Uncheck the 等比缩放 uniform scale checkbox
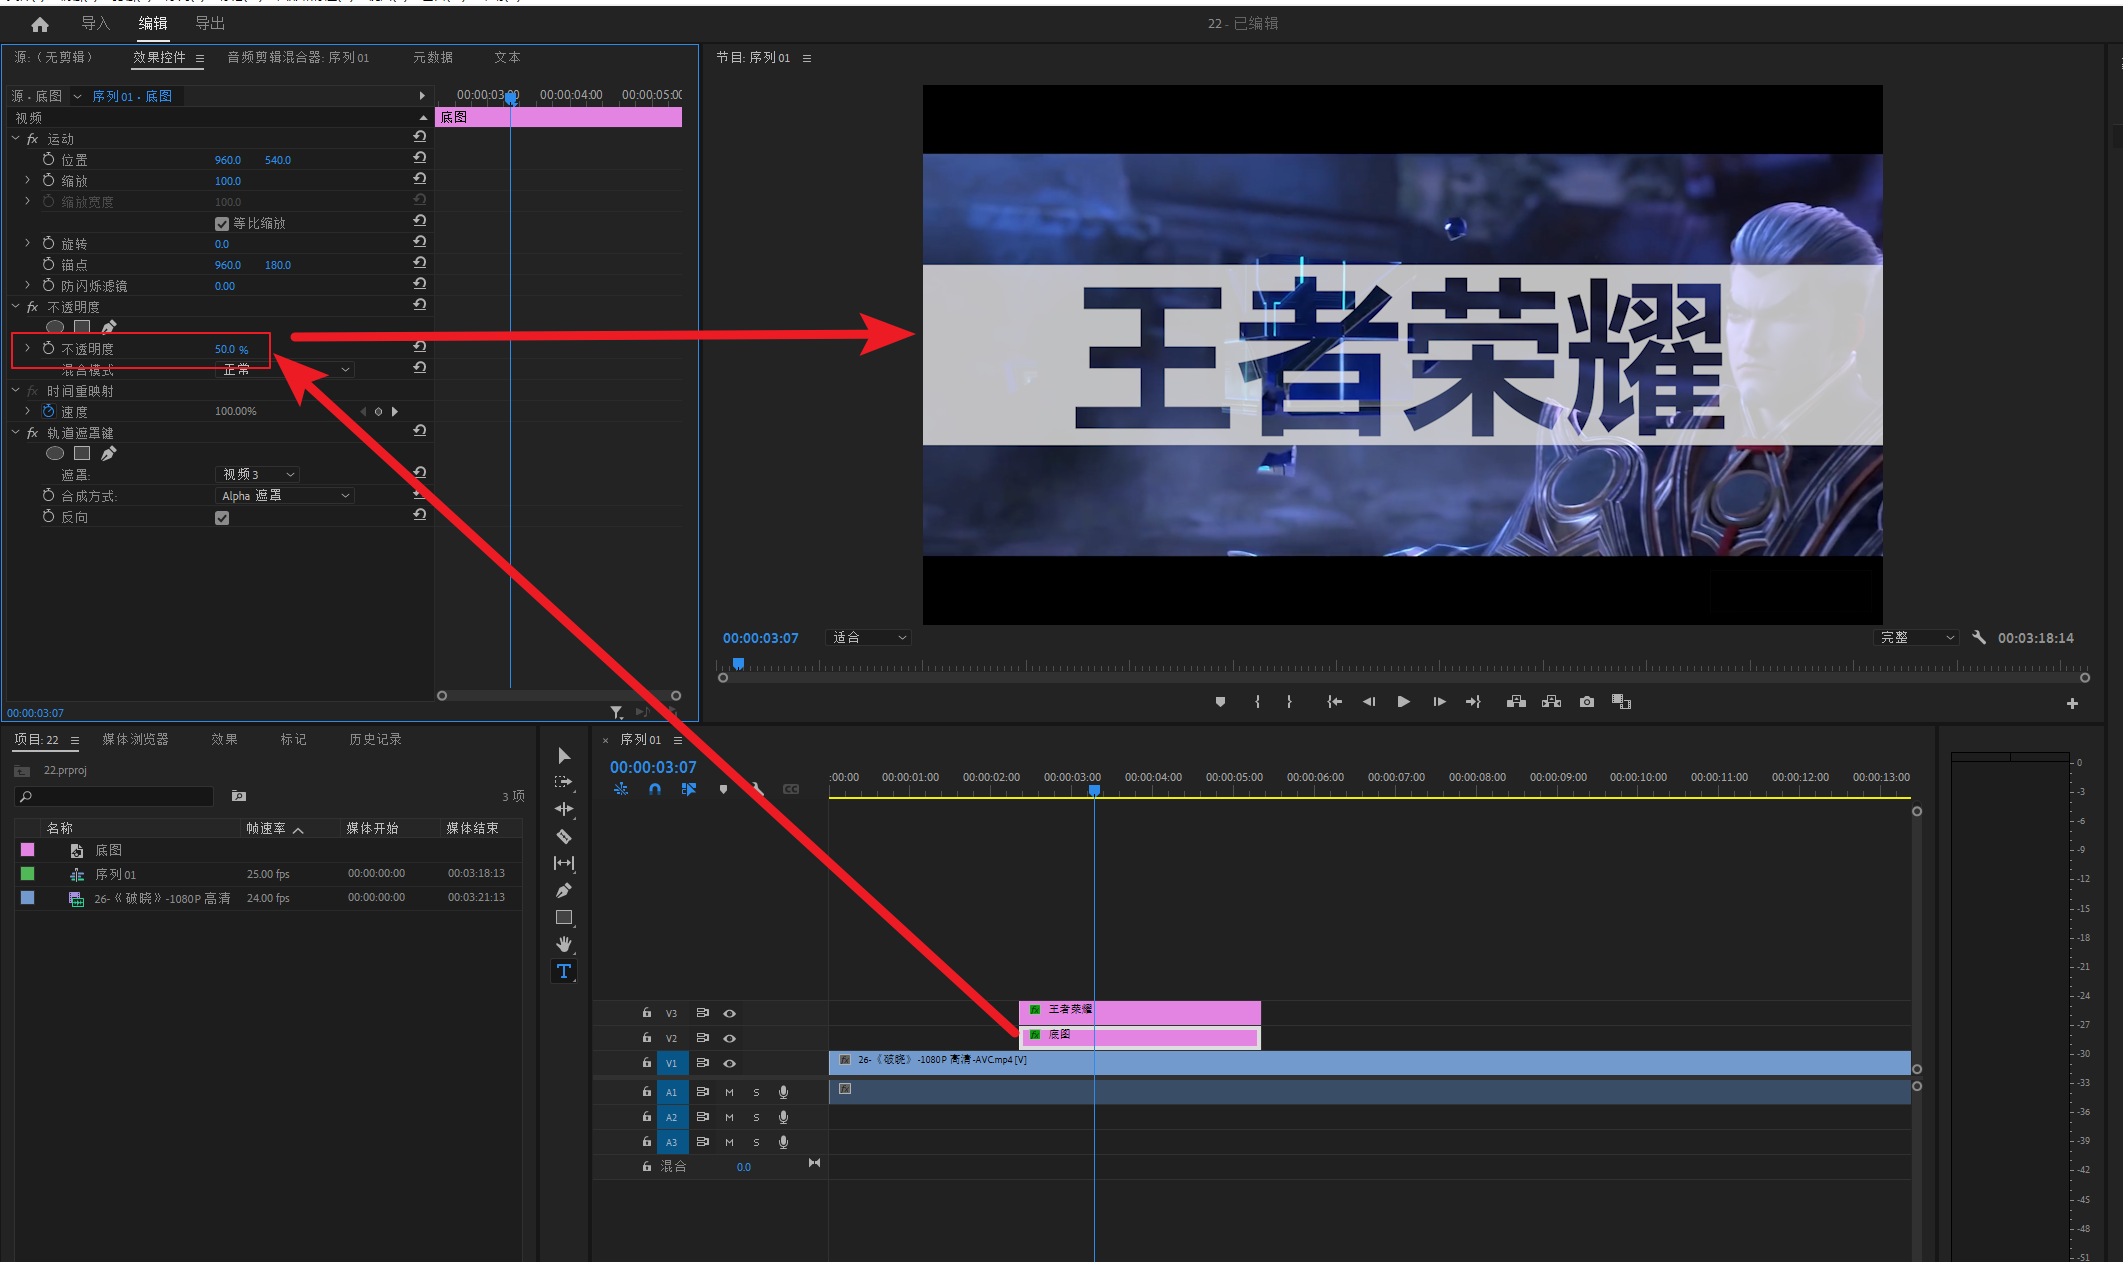Screen dimensions: 2123x1262 coord(222,223)
